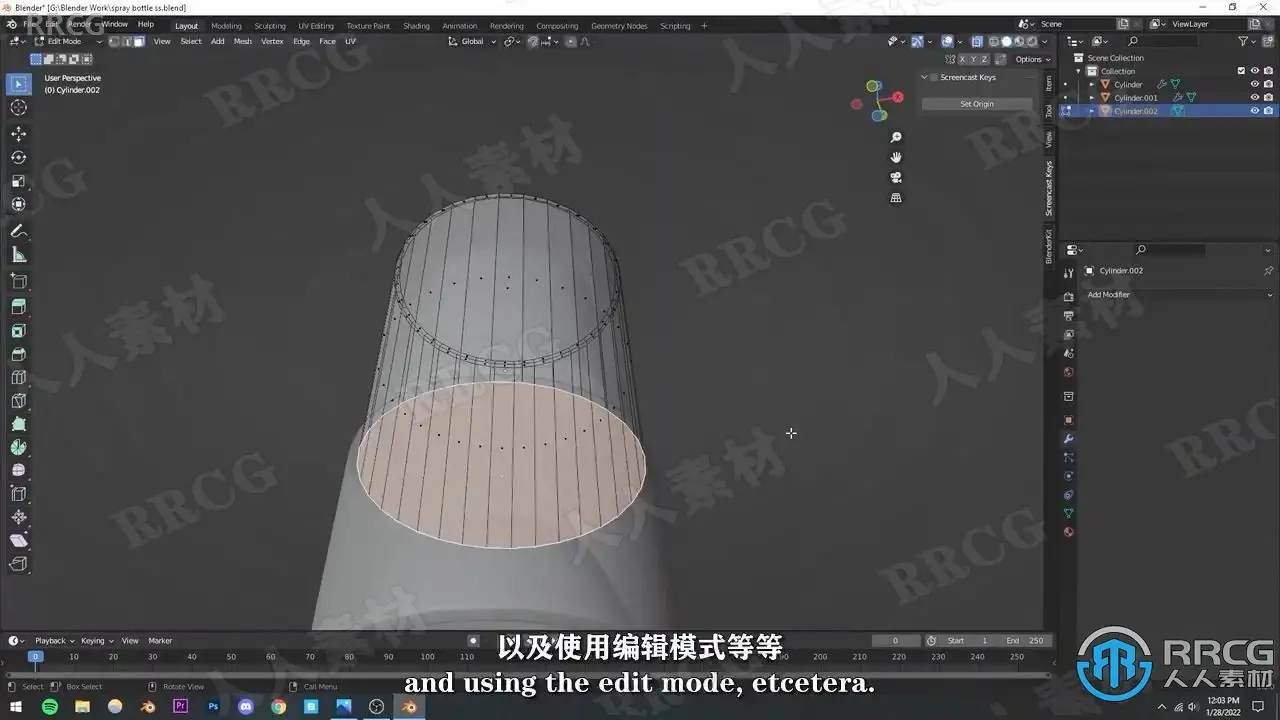This screenshot has height=720, width=1280.
Task: Disable render for Cylinder.001 camera icon
Action: click(x=1268, y=98)
